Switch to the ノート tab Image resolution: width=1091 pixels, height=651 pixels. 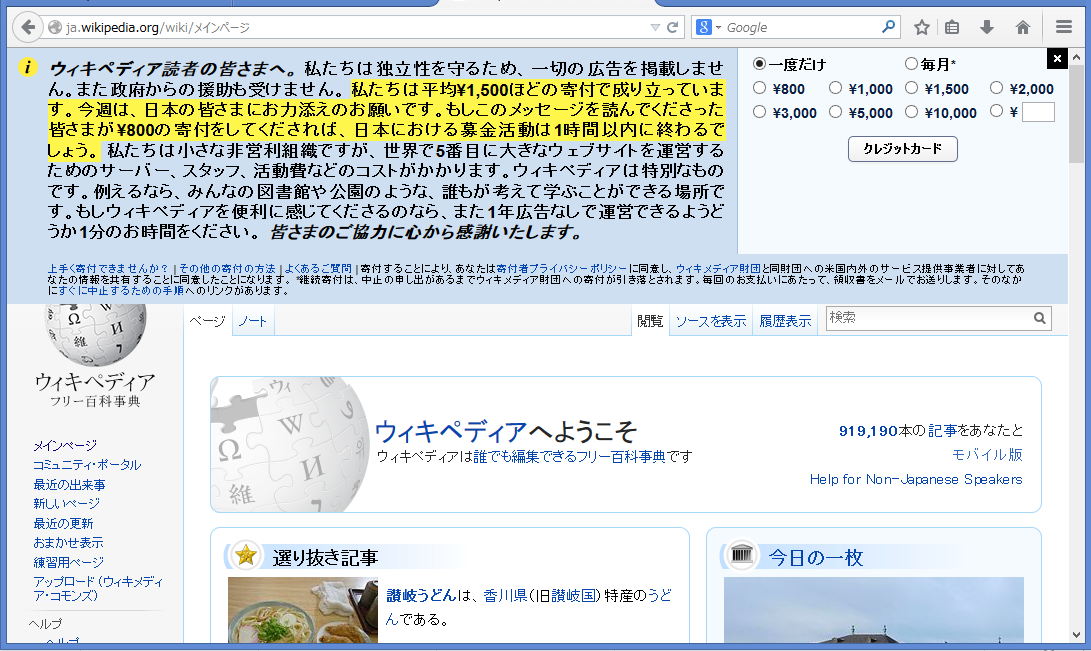(253, 321)
